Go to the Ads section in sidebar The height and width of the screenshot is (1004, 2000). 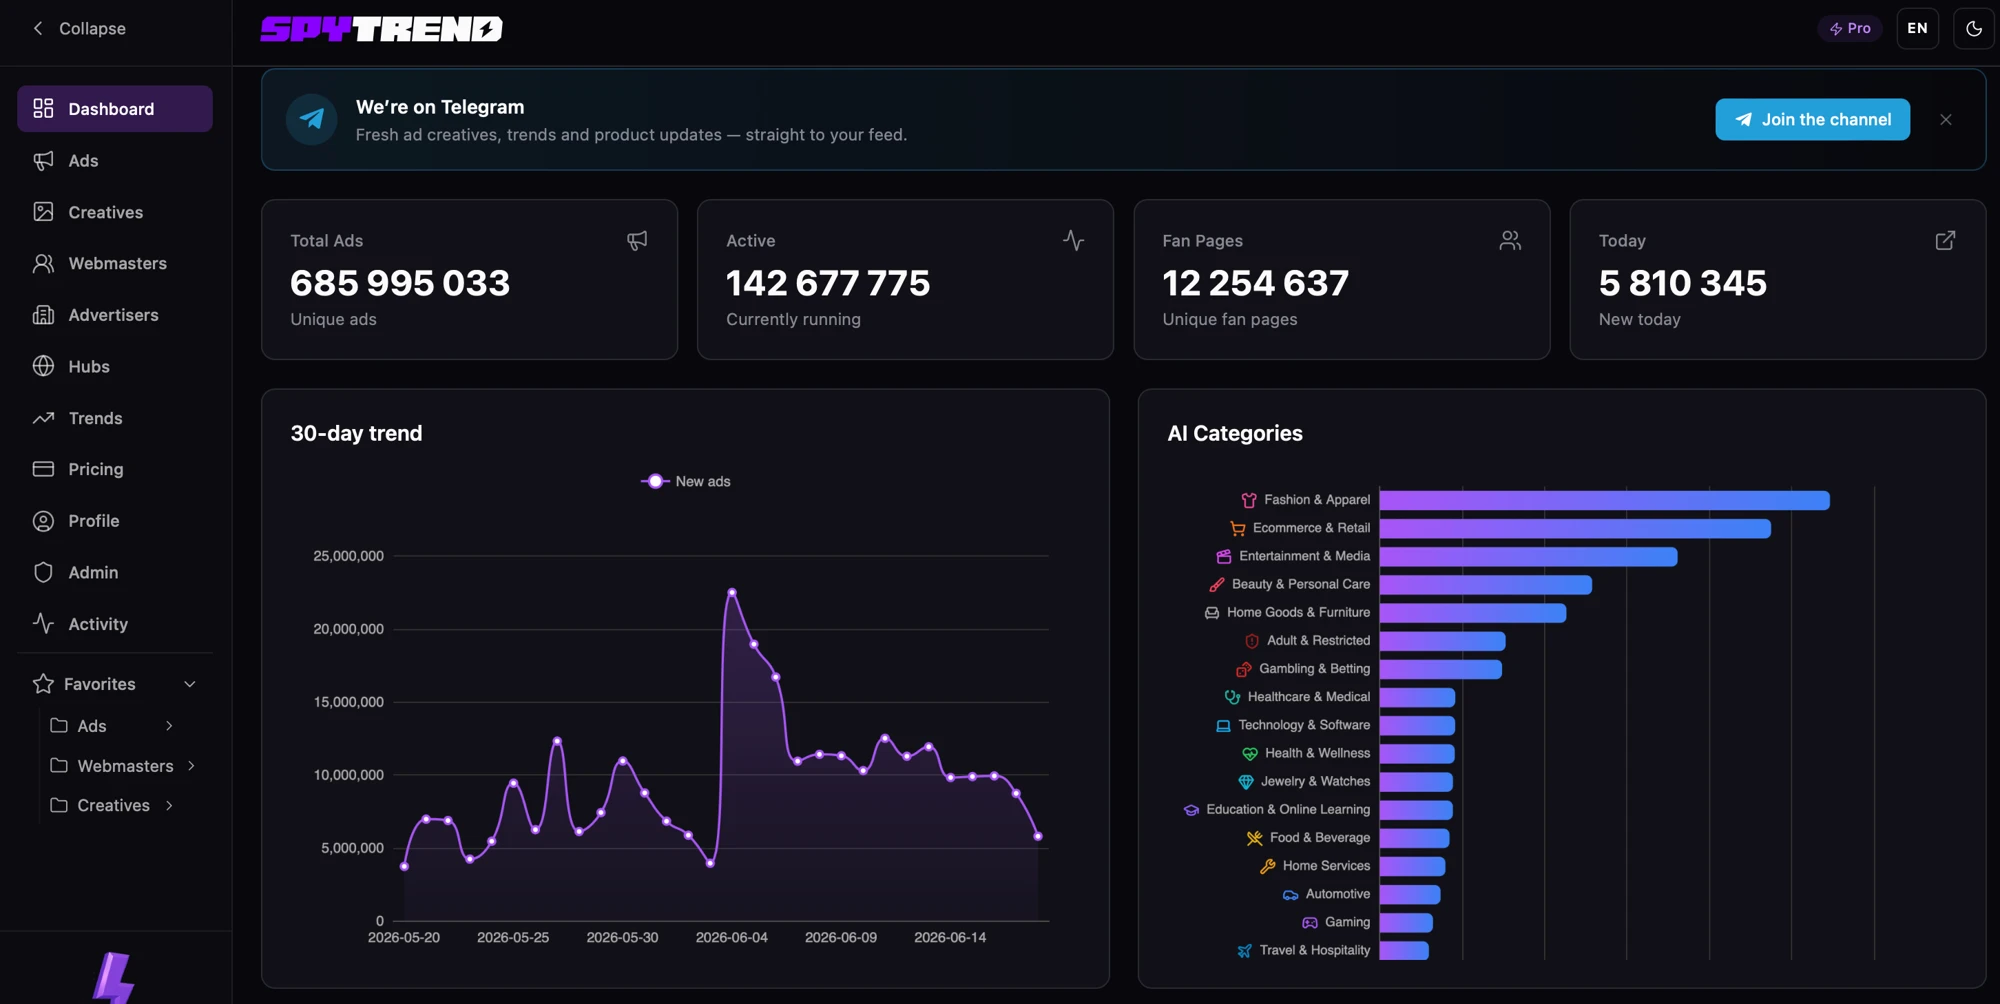(115, 160)
